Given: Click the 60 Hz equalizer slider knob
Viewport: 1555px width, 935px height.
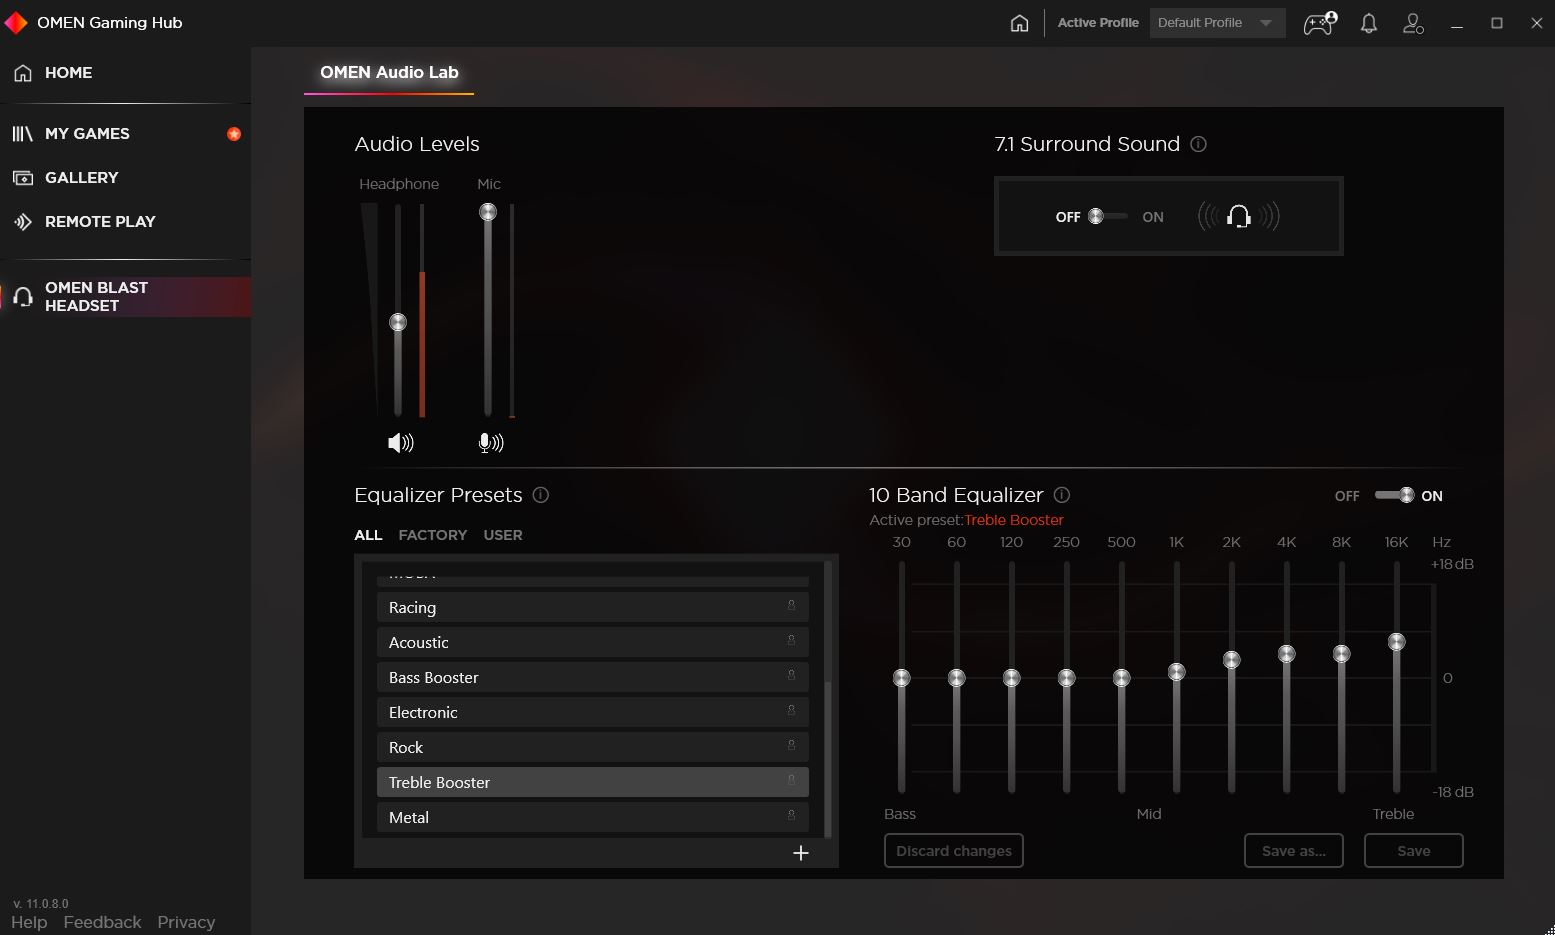Looking at the screenshot, I should point(957,678).
